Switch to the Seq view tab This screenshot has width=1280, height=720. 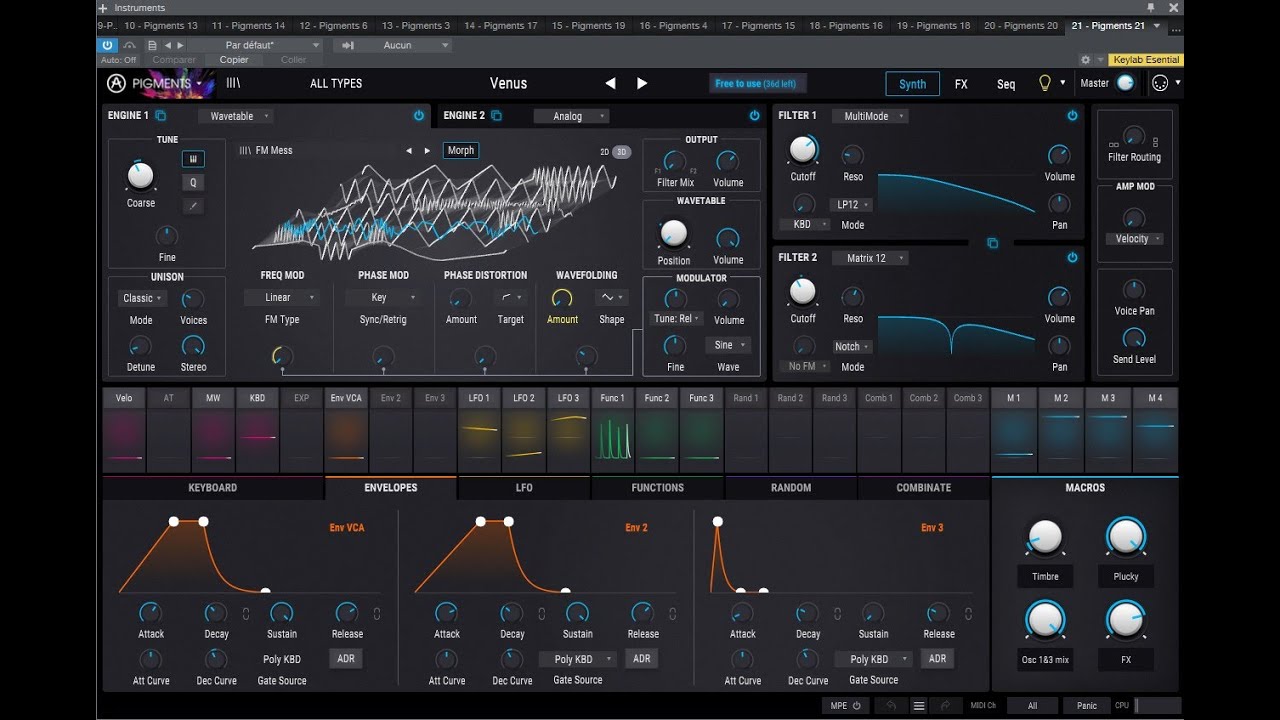(1006, 84)
